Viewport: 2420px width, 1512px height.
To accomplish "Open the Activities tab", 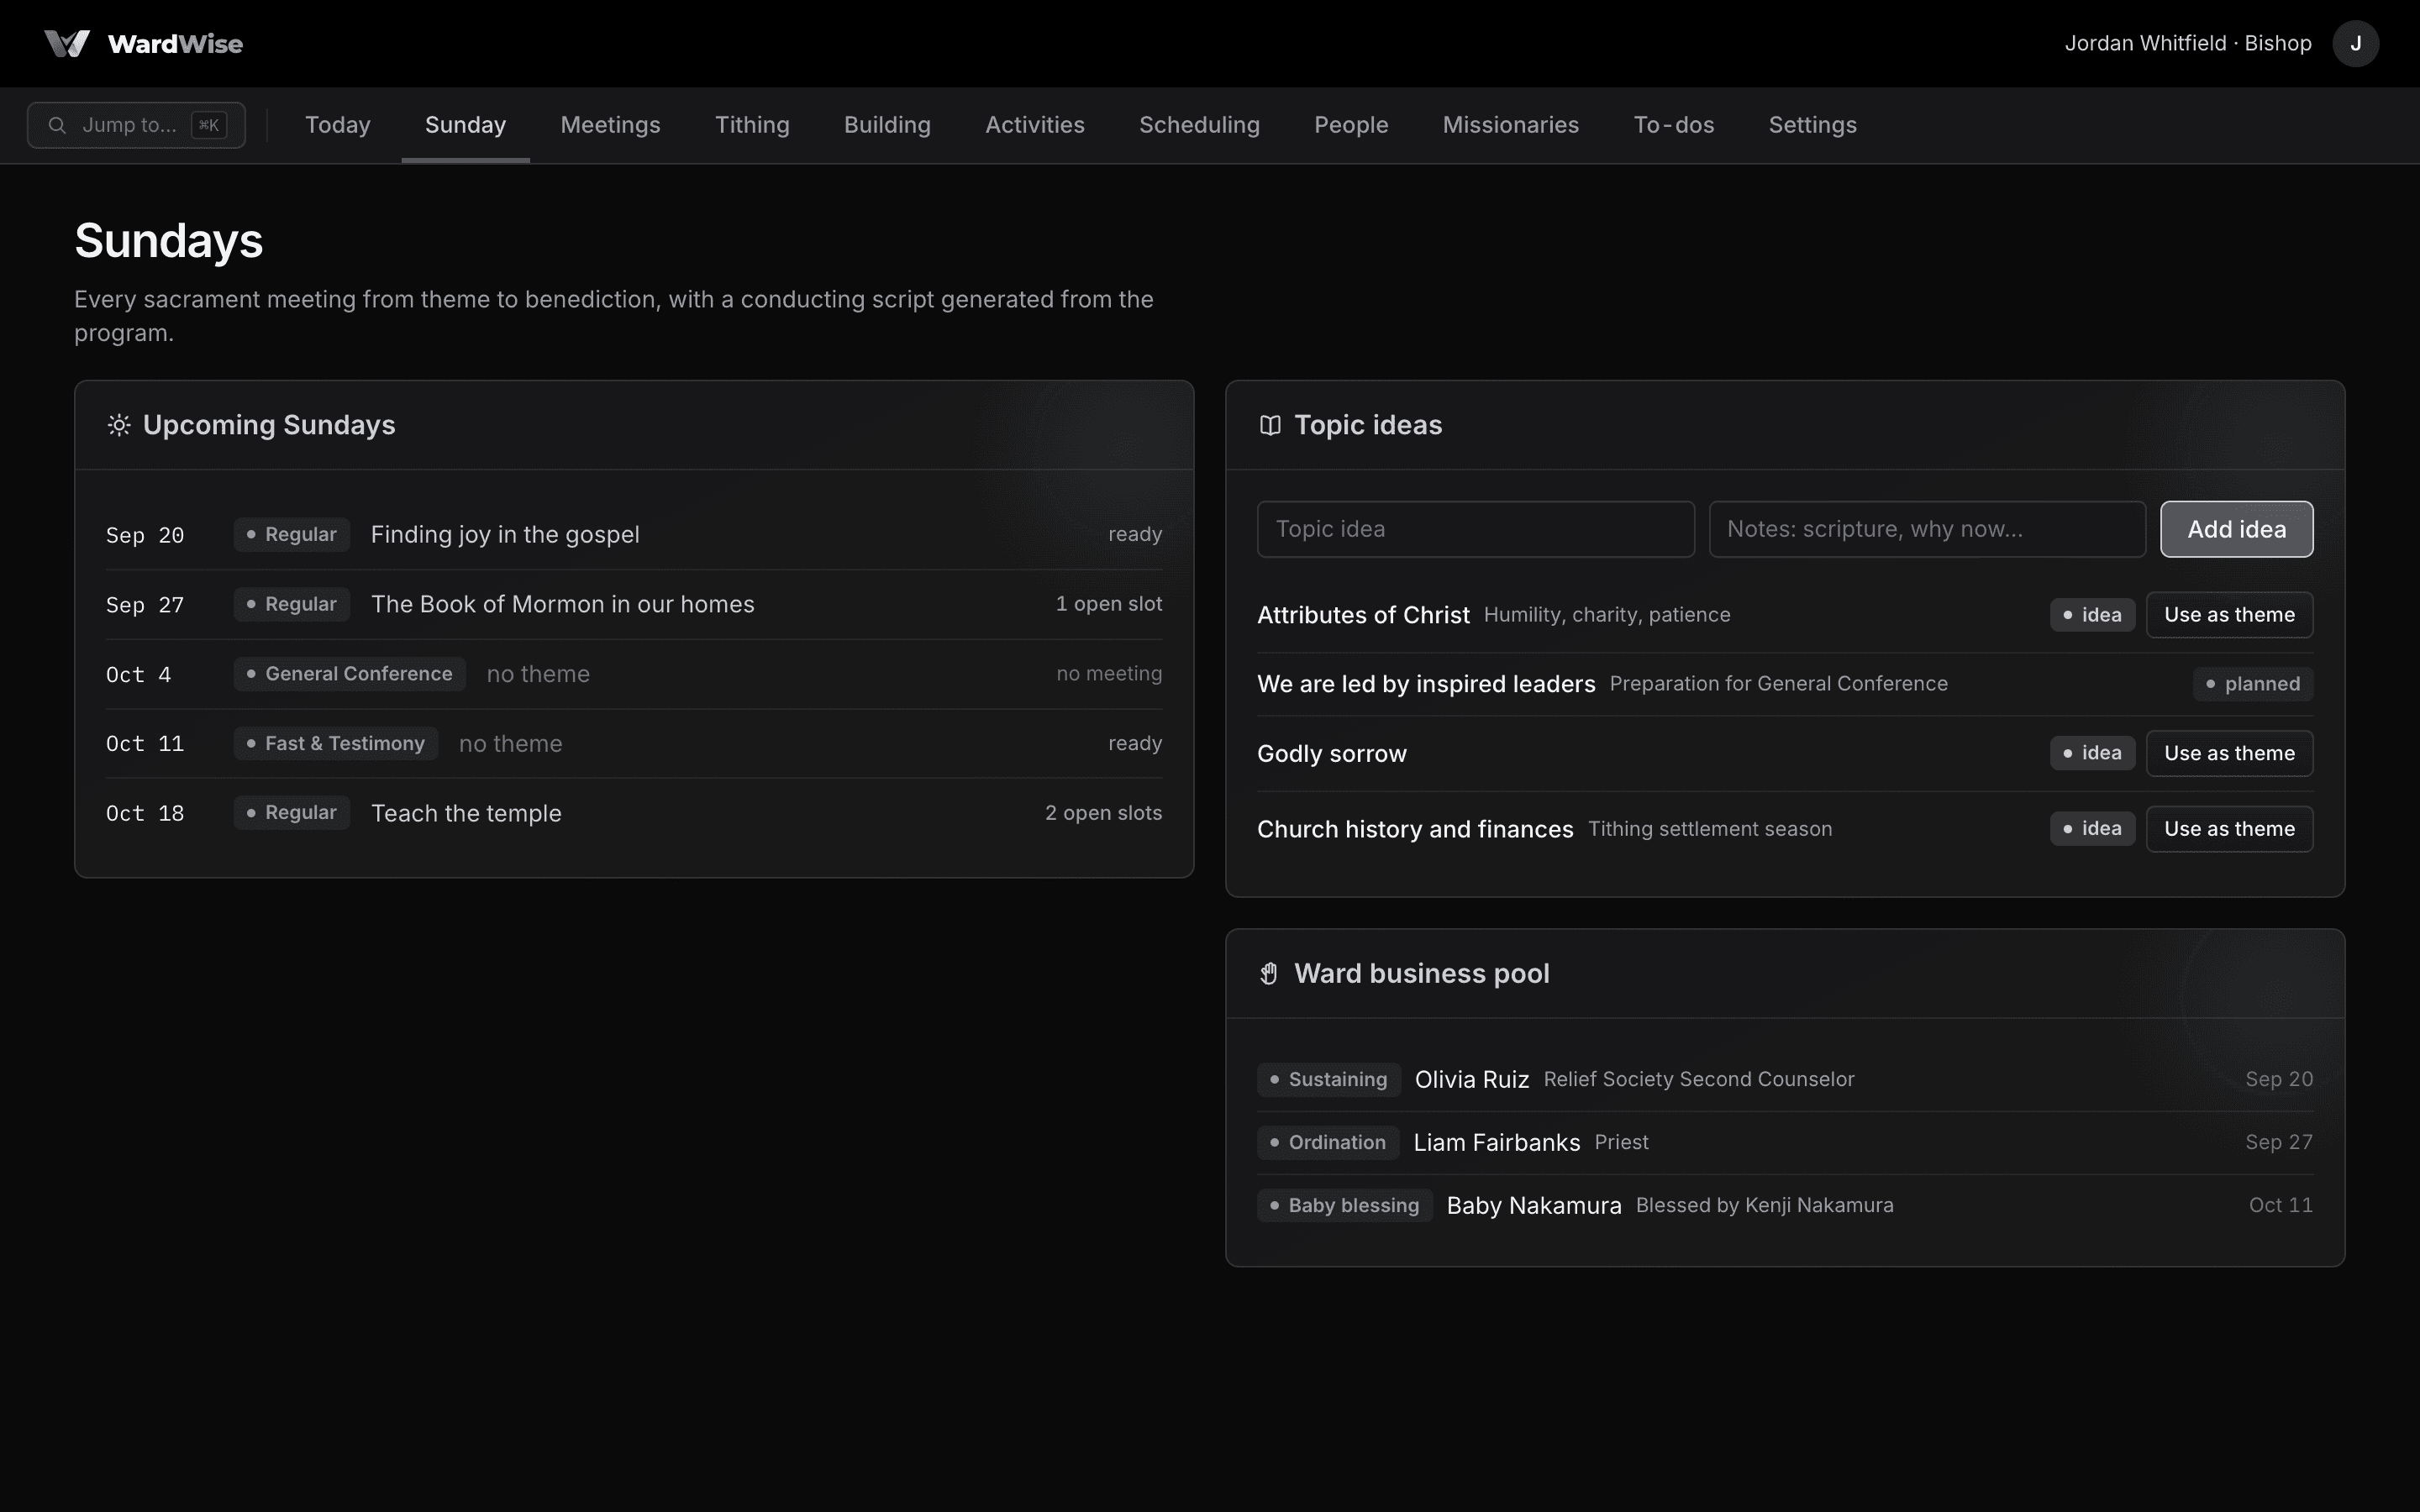I will click(x=1035, y=125).
